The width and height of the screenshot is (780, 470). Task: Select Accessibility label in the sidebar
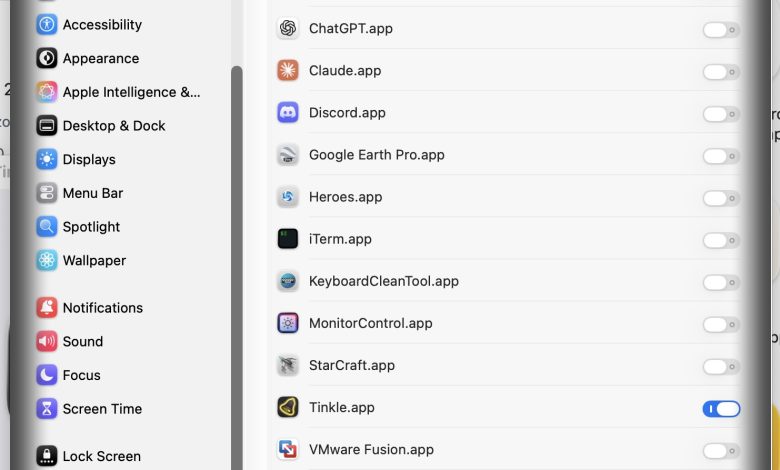tap(102, 25)
